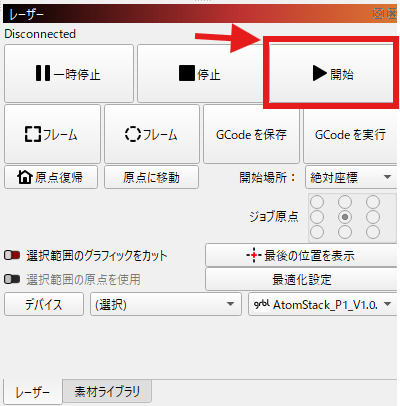Viewport: 400px width, 406px height.
Task: Open 最適化設定 optimization settings
Action: 301,279
